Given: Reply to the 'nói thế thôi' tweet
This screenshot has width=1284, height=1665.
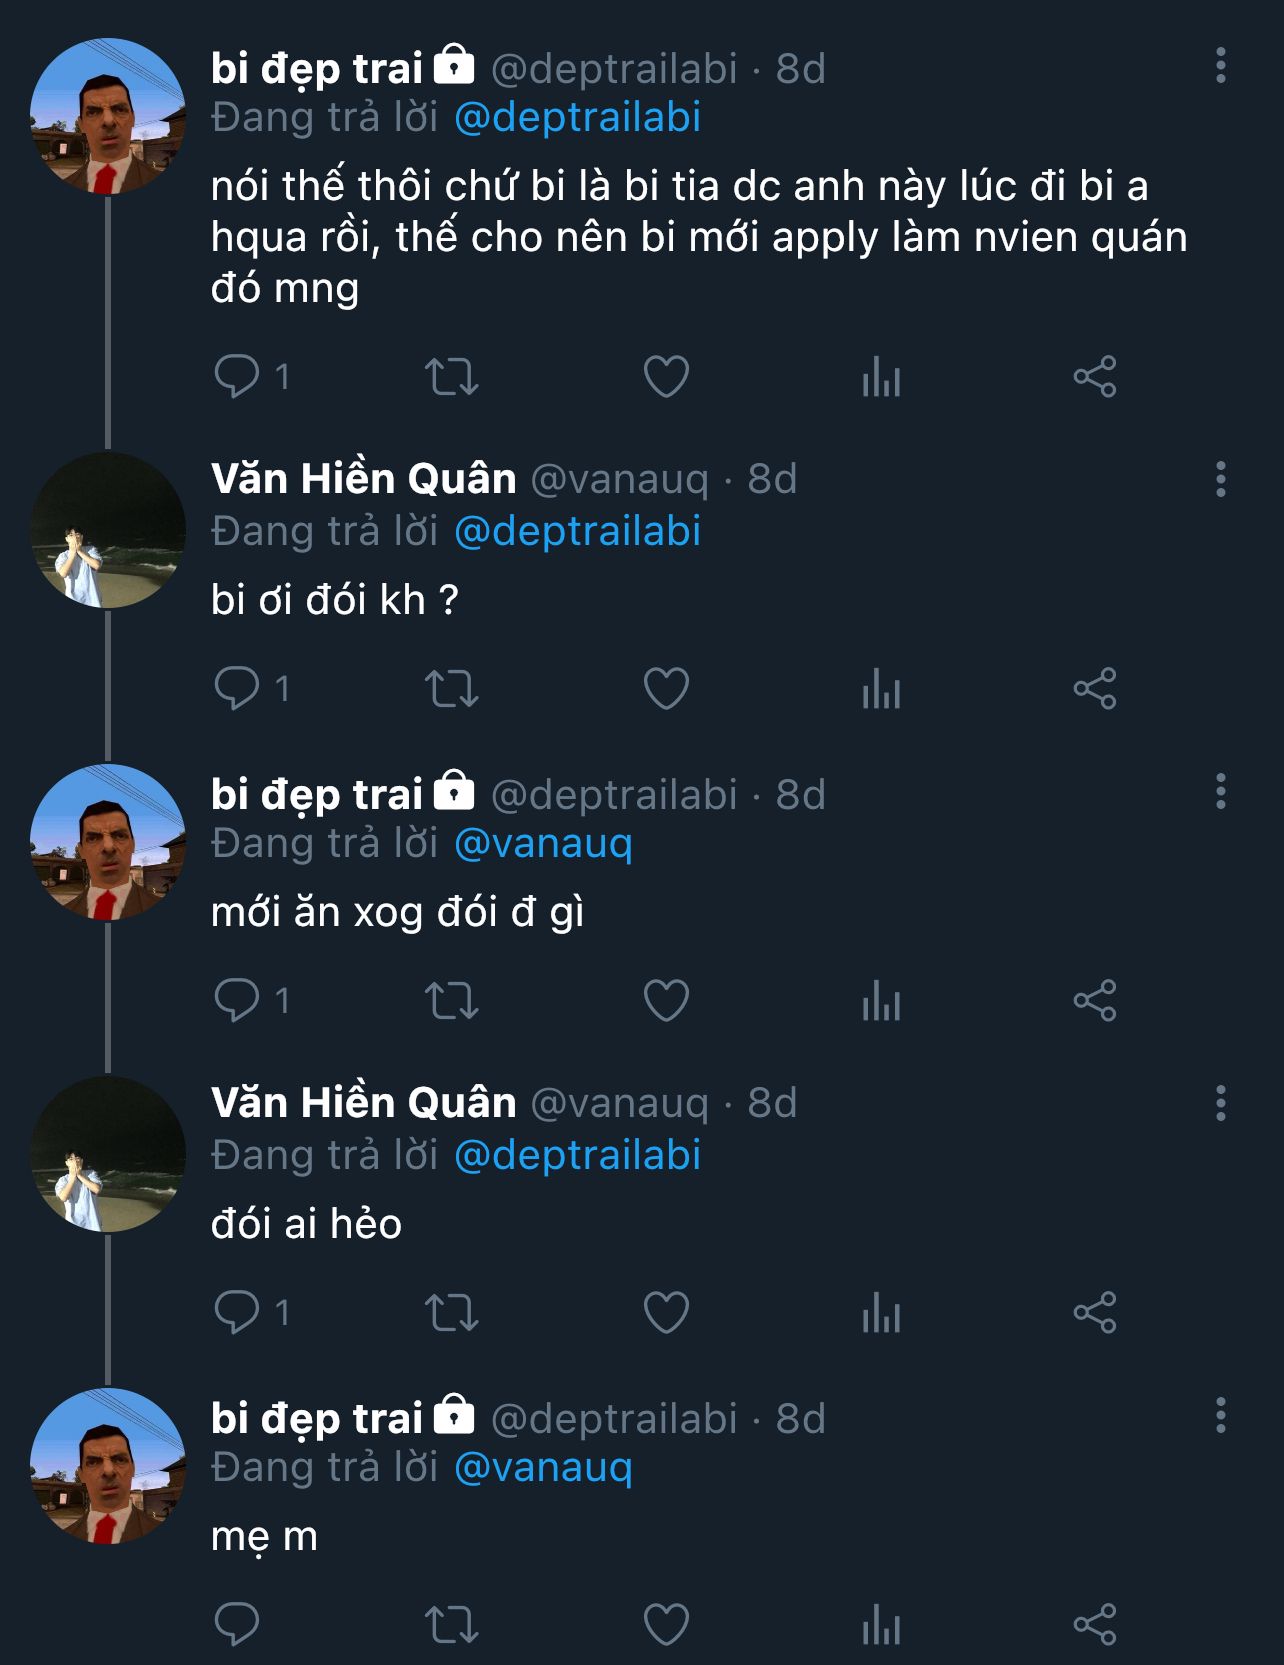Looking at the screenshot, I should (237, 377).
